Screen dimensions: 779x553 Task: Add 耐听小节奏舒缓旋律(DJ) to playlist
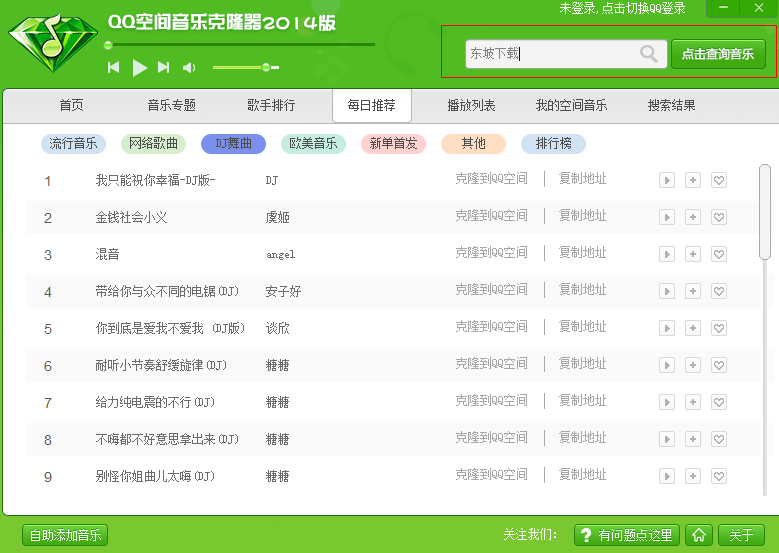tap(693, 365)
